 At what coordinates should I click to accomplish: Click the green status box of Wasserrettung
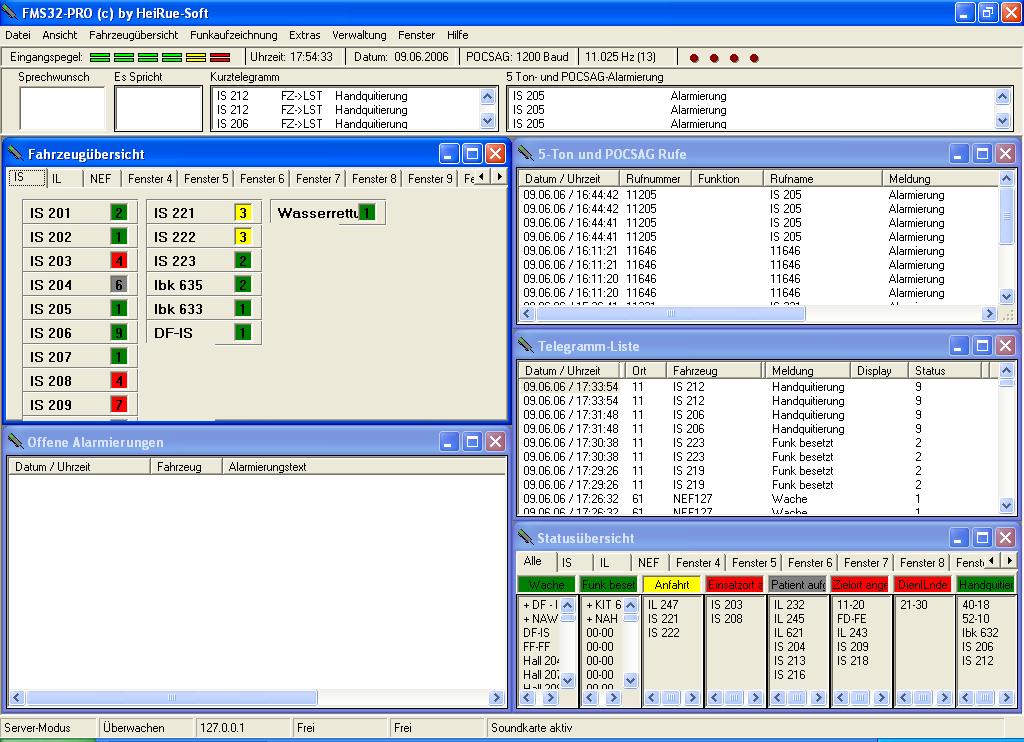[367, 213]
